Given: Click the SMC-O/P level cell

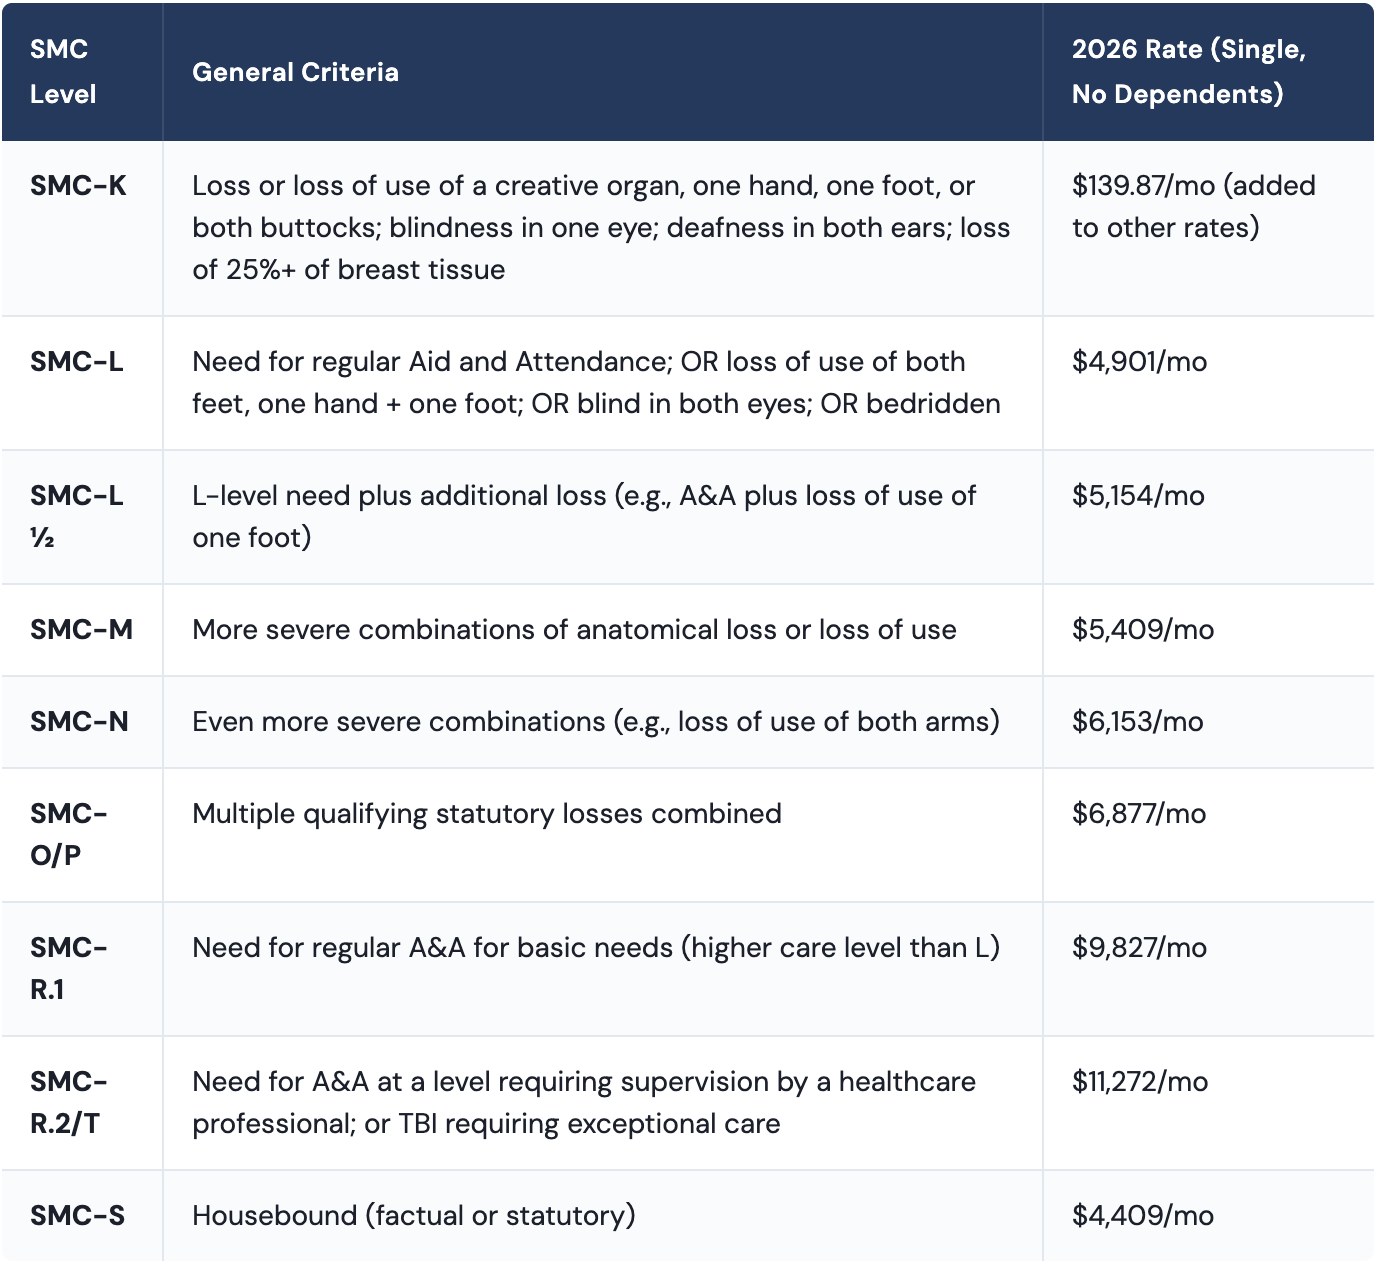Looking at the screenshot, I should [x=68, y=834].
